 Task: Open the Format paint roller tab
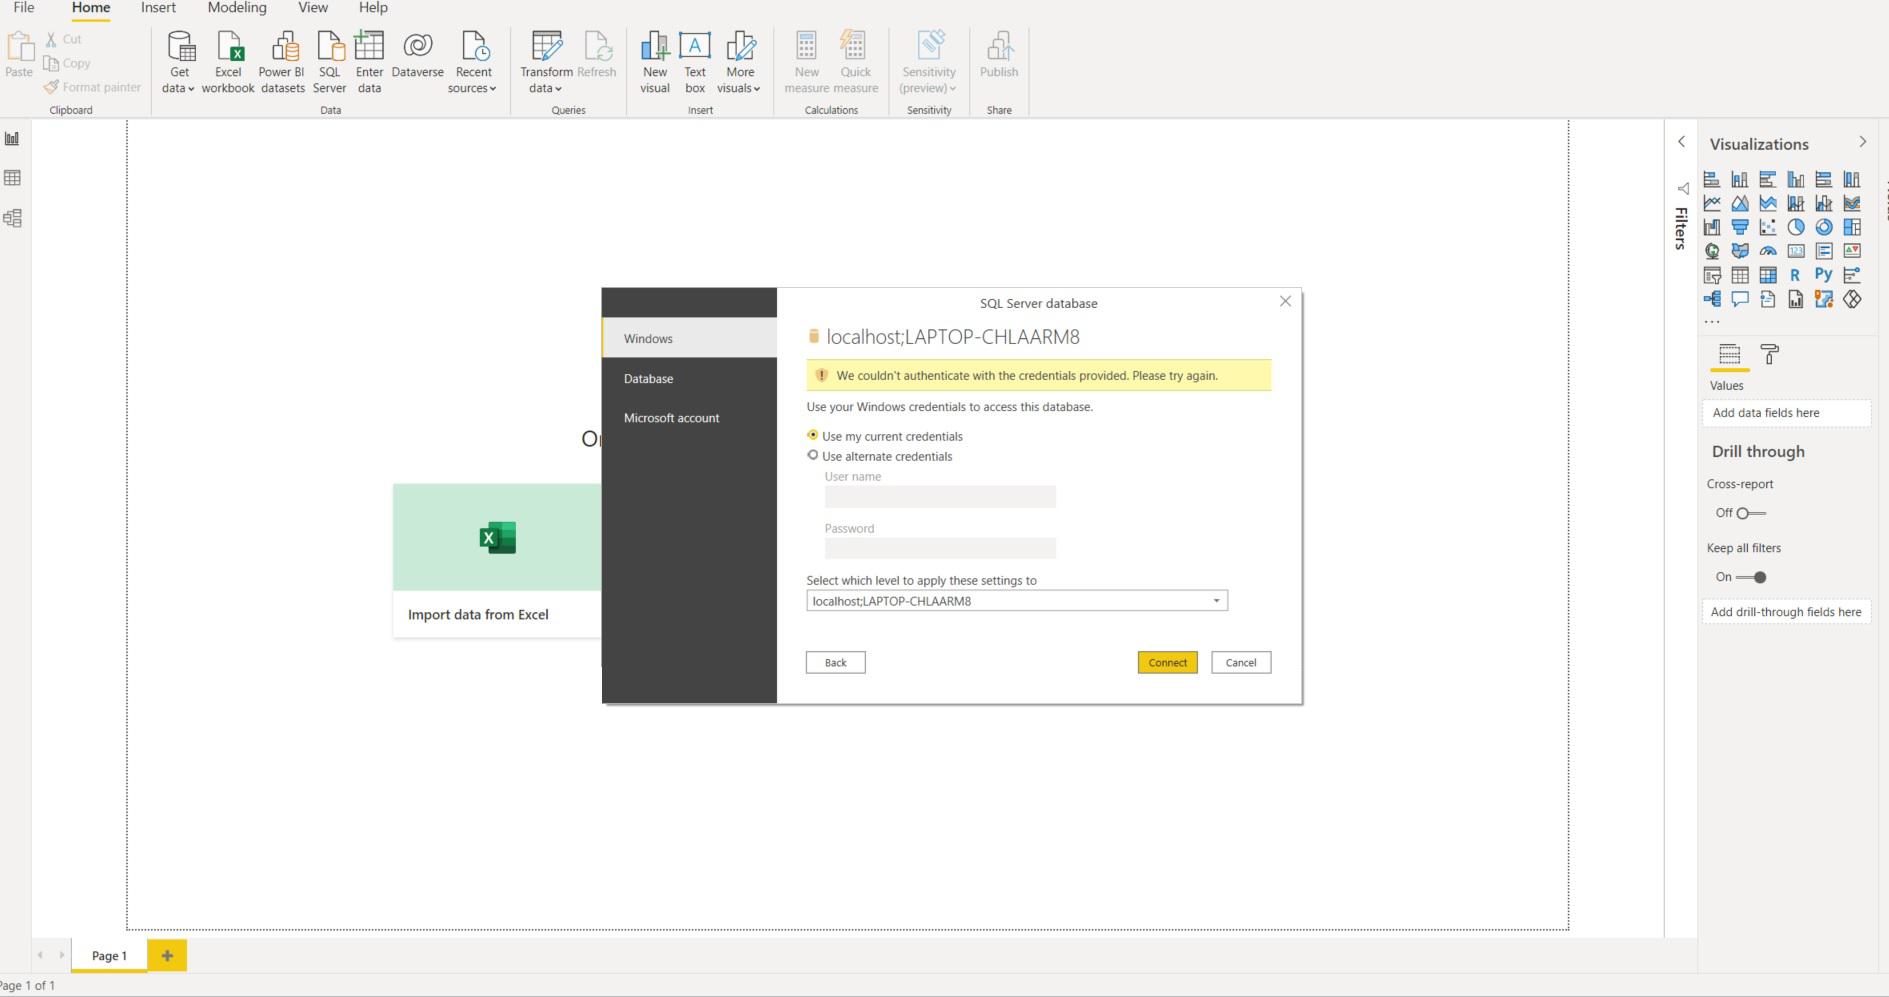pos(1769,354)
